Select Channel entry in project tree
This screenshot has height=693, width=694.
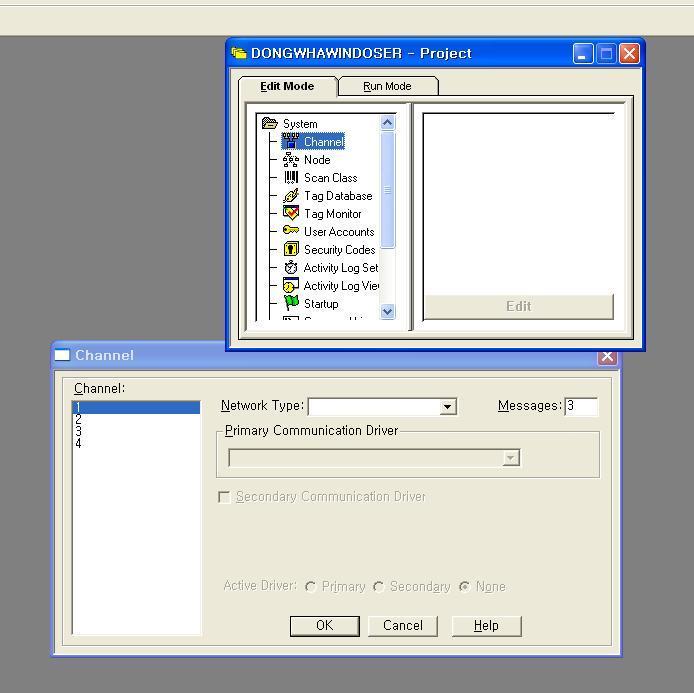(324, 142)
